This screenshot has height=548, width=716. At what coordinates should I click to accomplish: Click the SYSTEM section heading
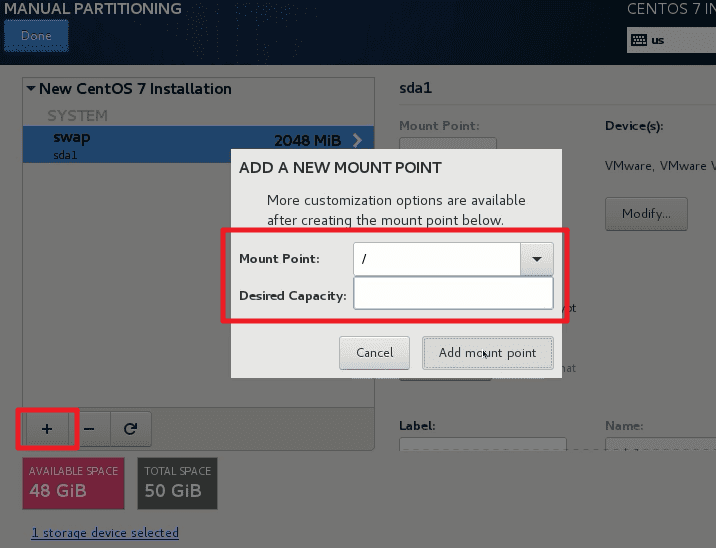coord(78,116)
